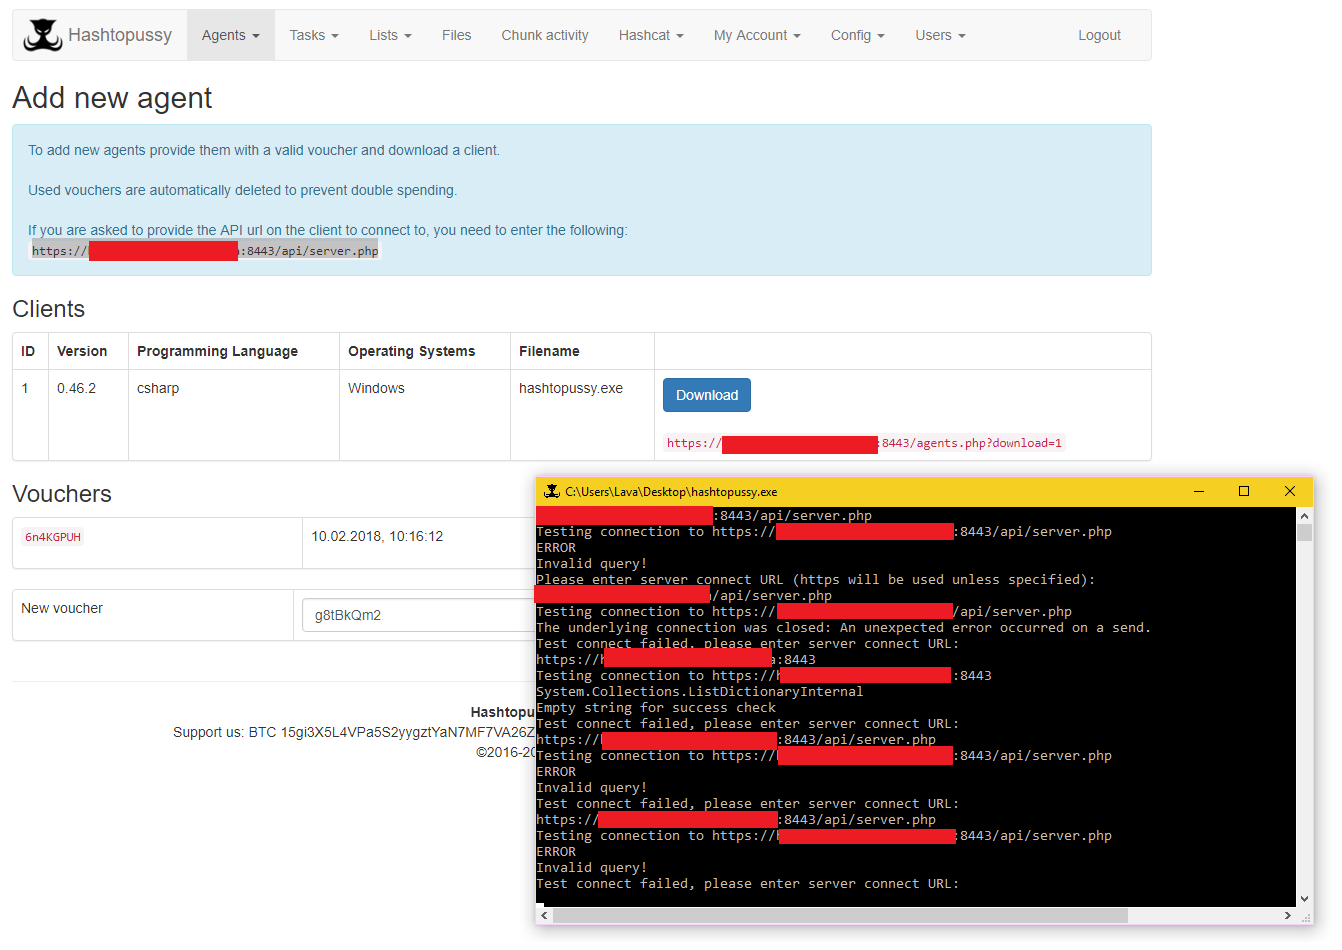This screenshot has width=1342, height=950.
Task: Open the Users dropdown menu
Action: point(939,34)
